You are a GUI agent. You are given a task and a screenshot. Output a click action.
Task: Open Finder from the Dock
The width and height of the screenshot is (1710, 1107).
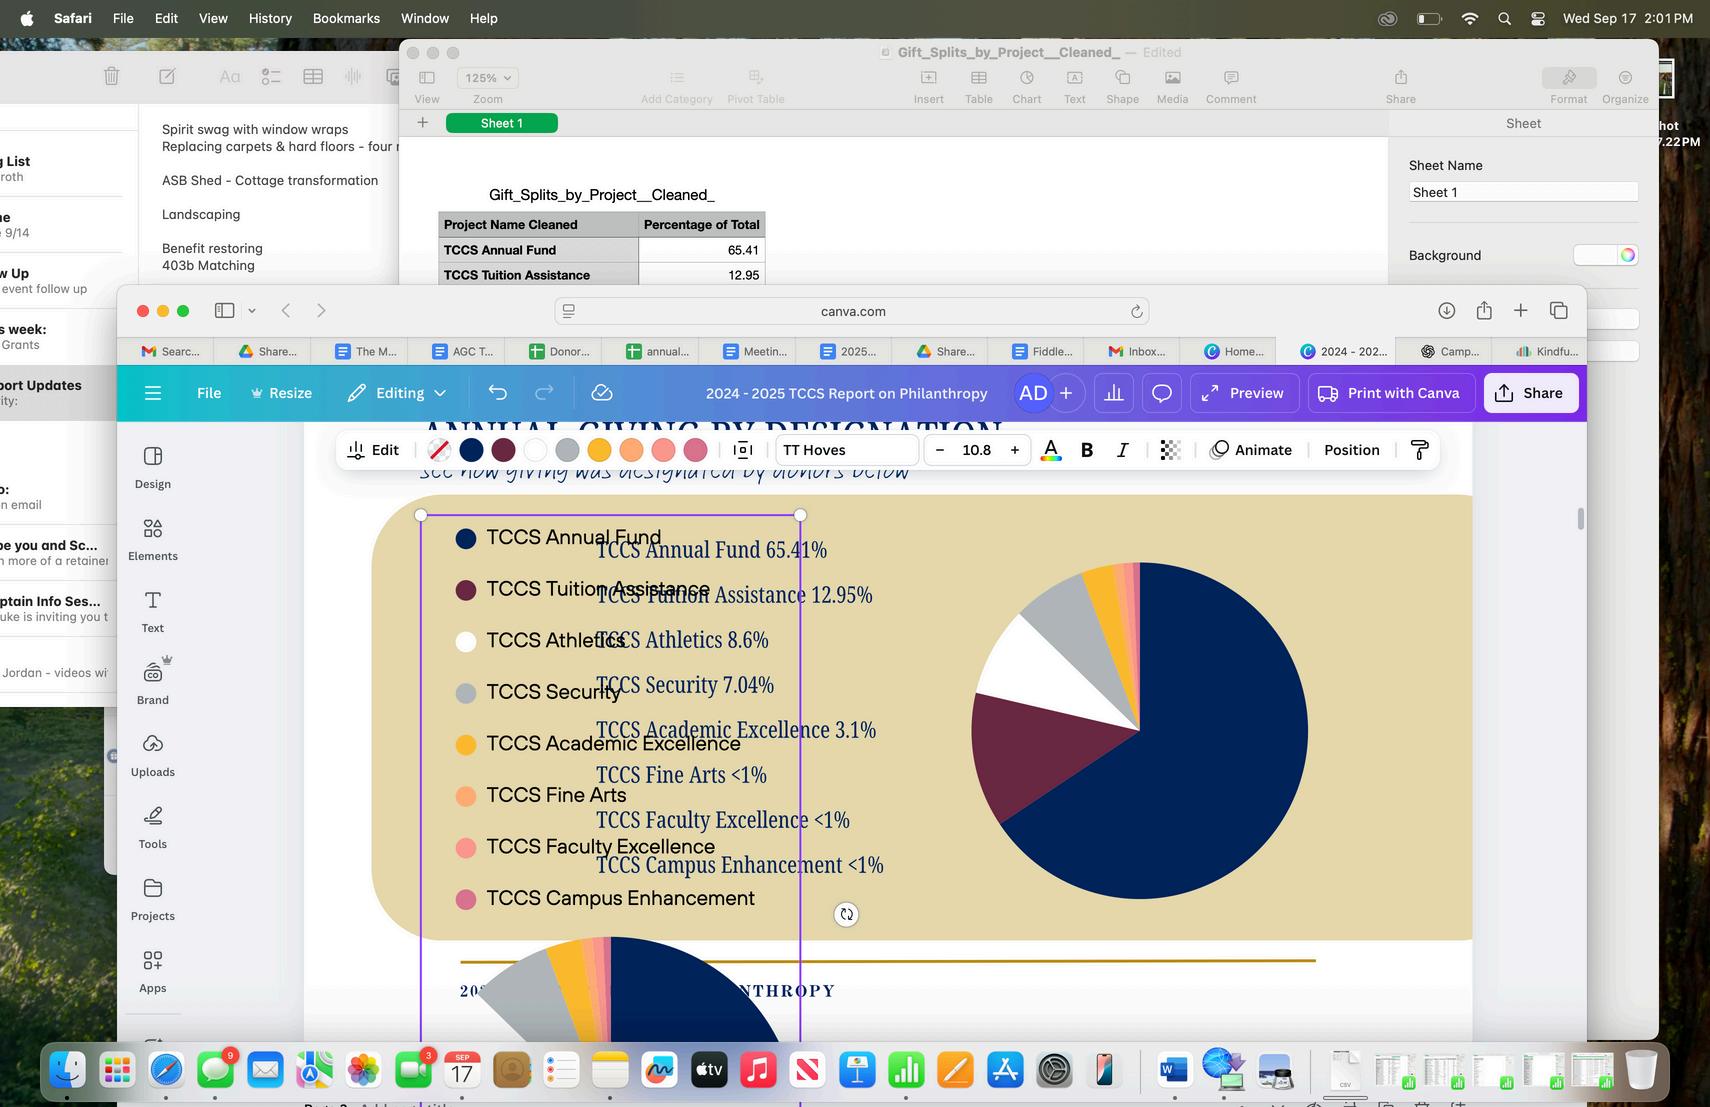pos(67,1070)
